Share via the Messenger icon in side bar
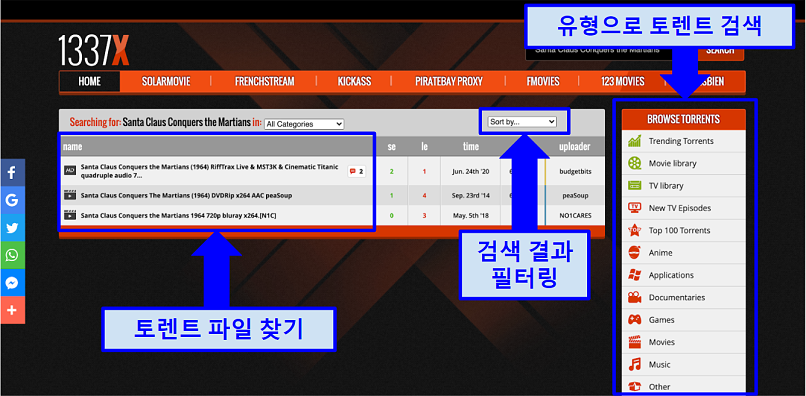 12,282
